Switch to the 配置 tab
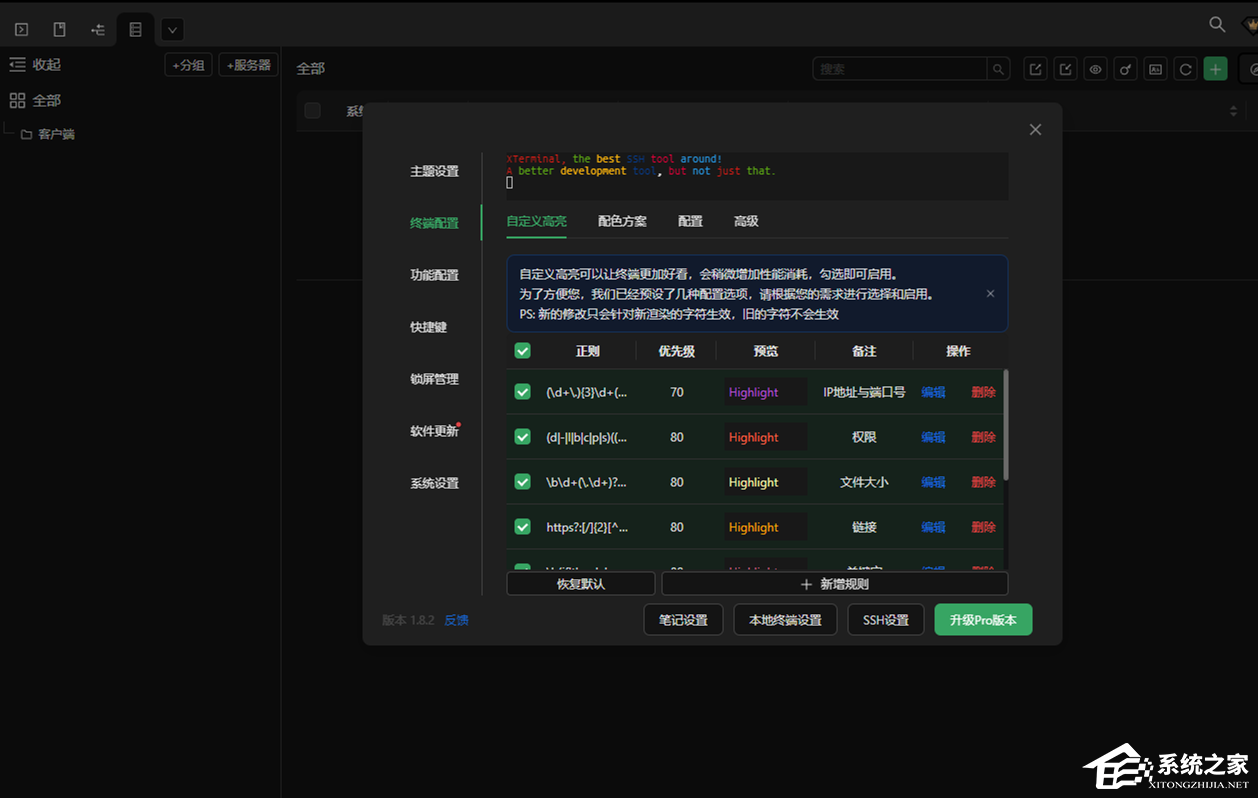This screenshot has height=798, width=1258. coord(690,221)
